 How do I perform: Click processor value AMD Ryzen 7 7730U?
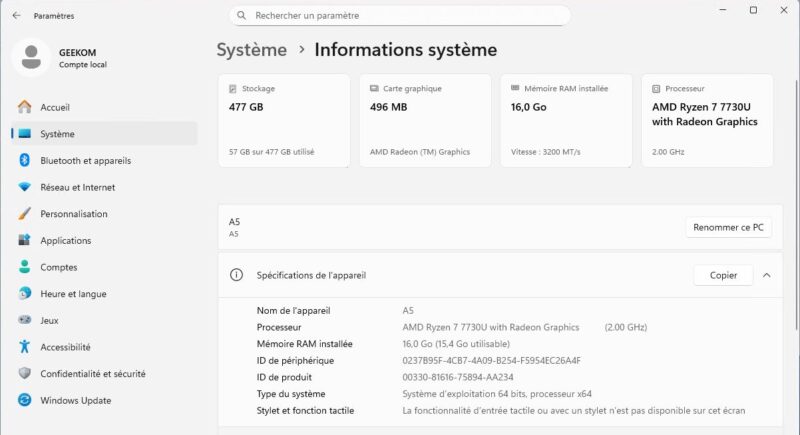[x=491, y=327]
